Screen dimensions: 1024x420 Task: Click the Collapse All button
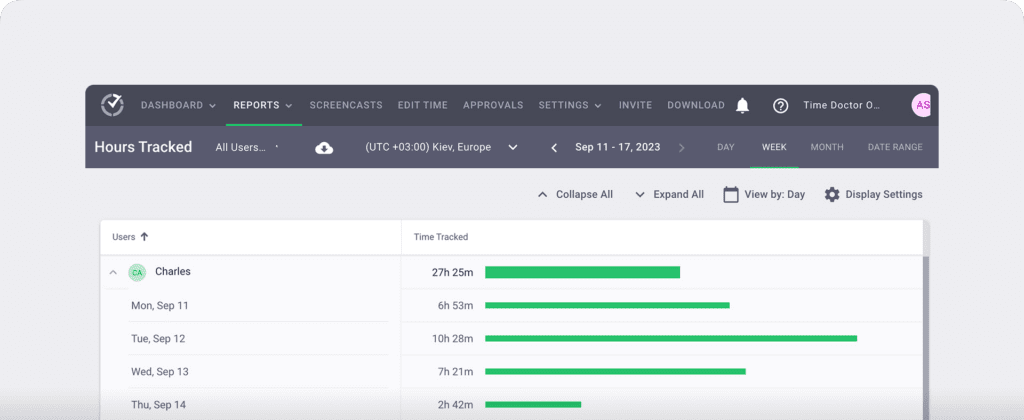click(x=575, y=194)
